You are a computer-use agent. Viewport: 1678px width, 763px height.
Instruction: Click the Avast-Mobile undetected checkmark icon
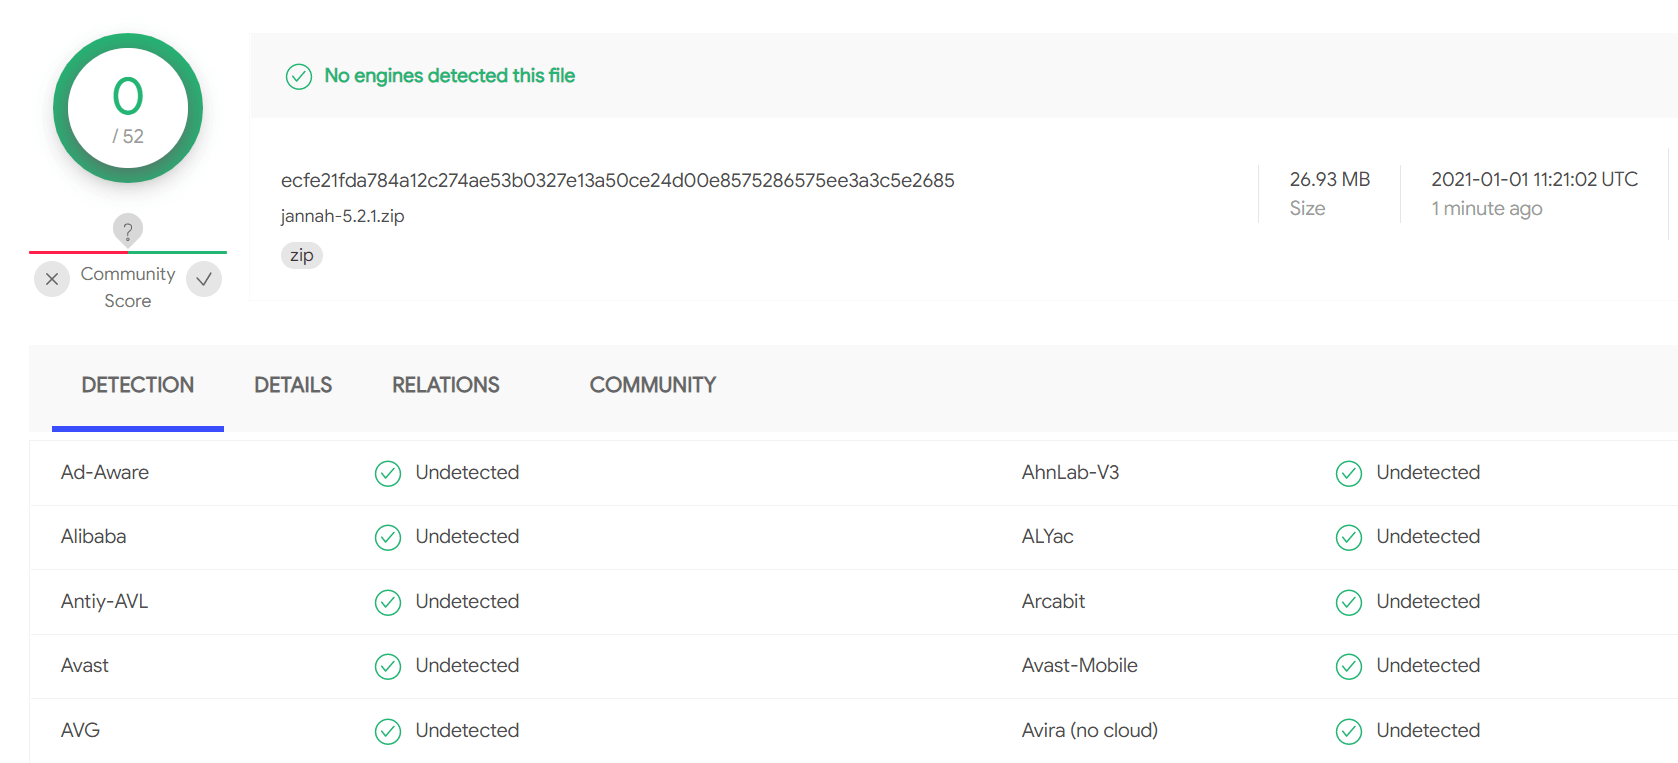pyautogui.click(x=1349, y=666)
